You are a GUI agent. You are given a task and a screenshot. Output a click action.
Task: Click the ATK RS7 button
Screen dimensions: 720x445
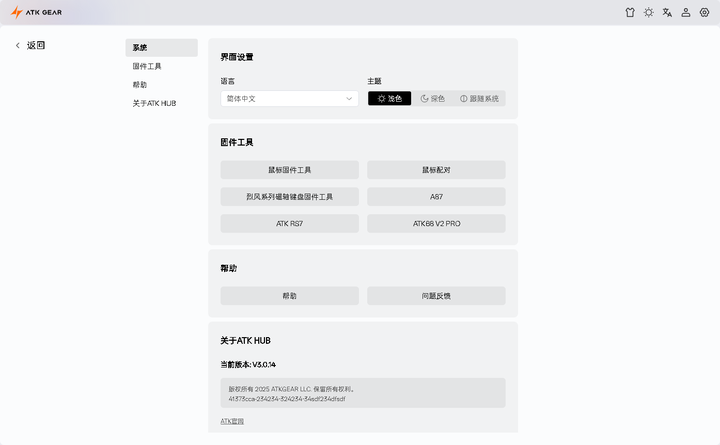(x=289, y=224)
